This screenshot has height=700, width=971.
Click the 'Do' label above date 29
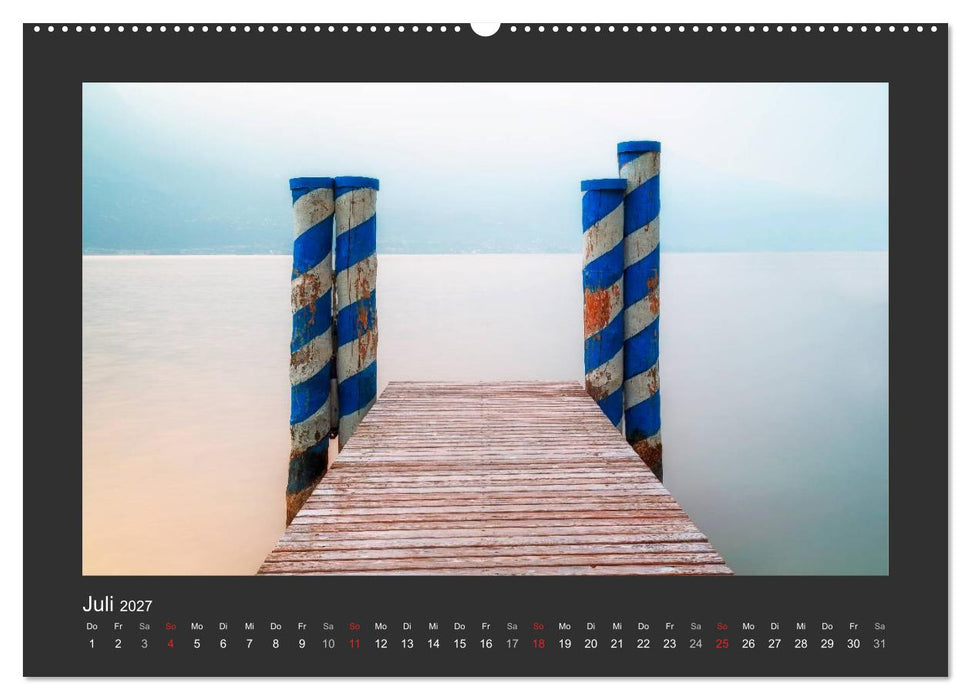[x=827, y=626]
